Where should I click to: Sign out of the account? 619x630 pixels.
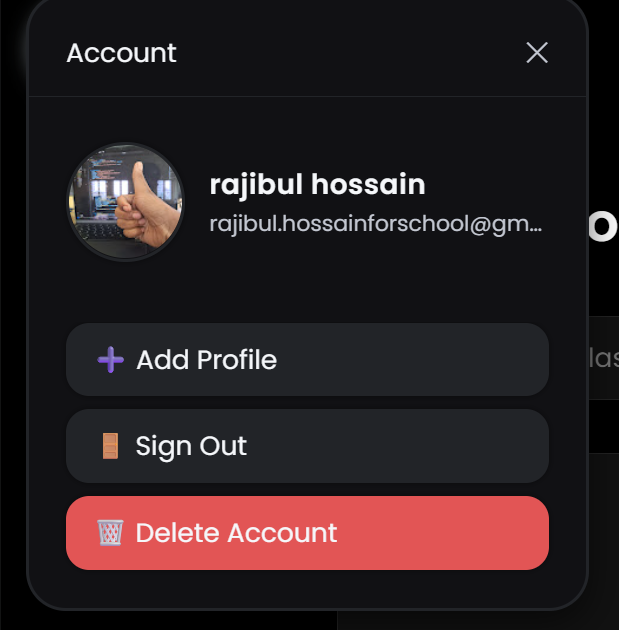[x=307, y=446]
